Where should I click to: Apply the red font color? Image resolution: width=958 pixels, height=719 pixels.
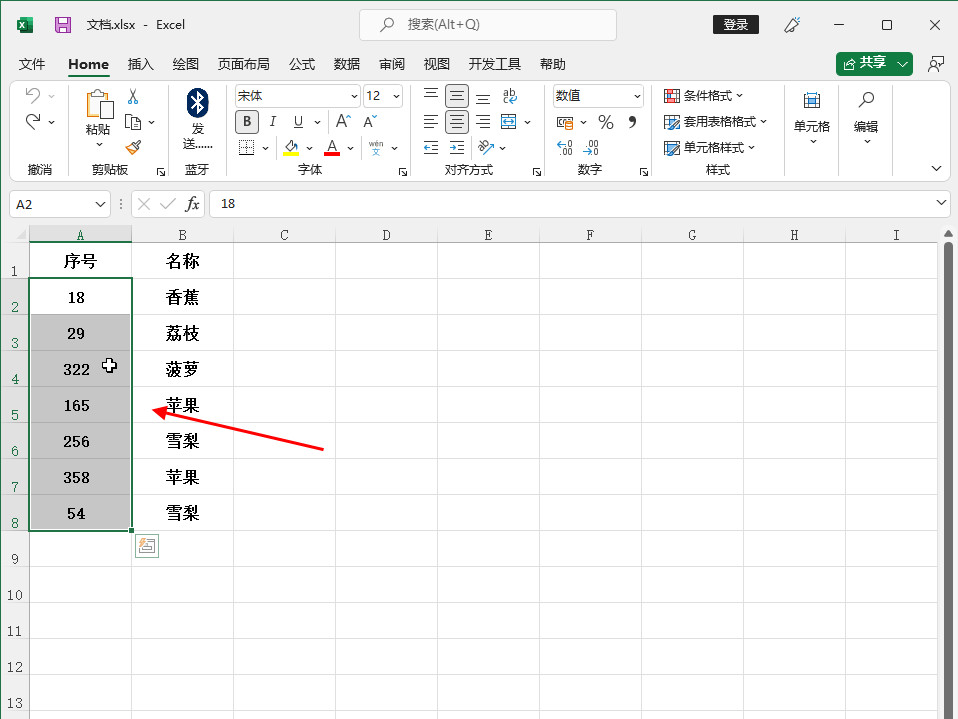click(x=332, y=147)
